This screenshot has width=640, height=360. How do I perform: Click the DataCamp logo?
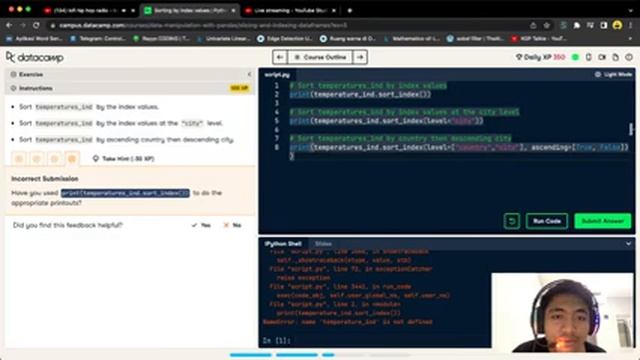[35, 58]
